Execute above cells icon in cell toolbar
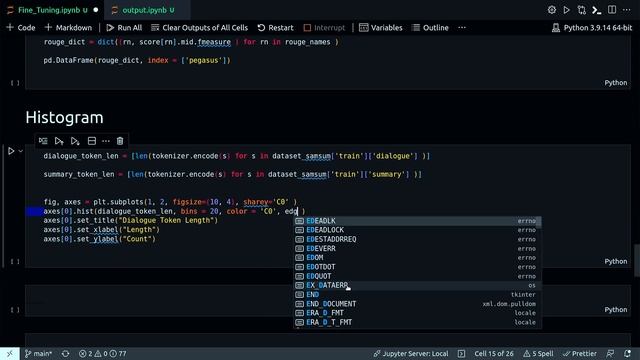Screen dimensions: 640x360 click(x=59, y=141)
